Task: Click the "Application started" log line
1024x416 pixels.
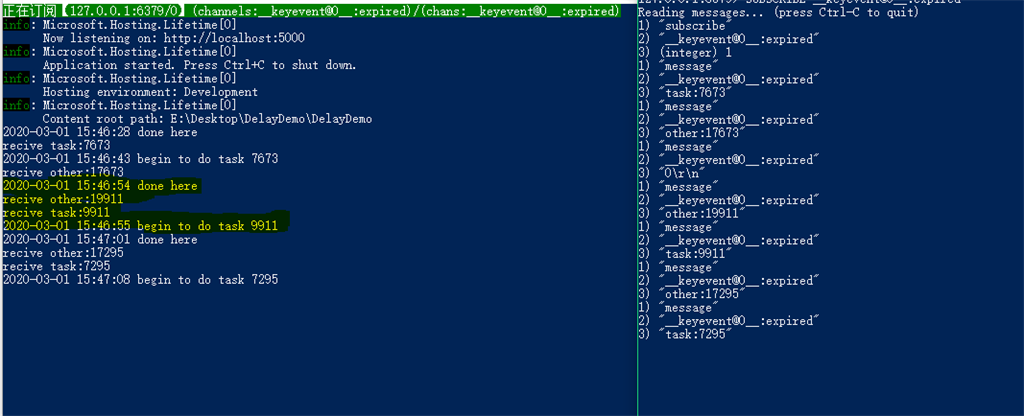Action: pyautogui.click(x=199, y=65)
